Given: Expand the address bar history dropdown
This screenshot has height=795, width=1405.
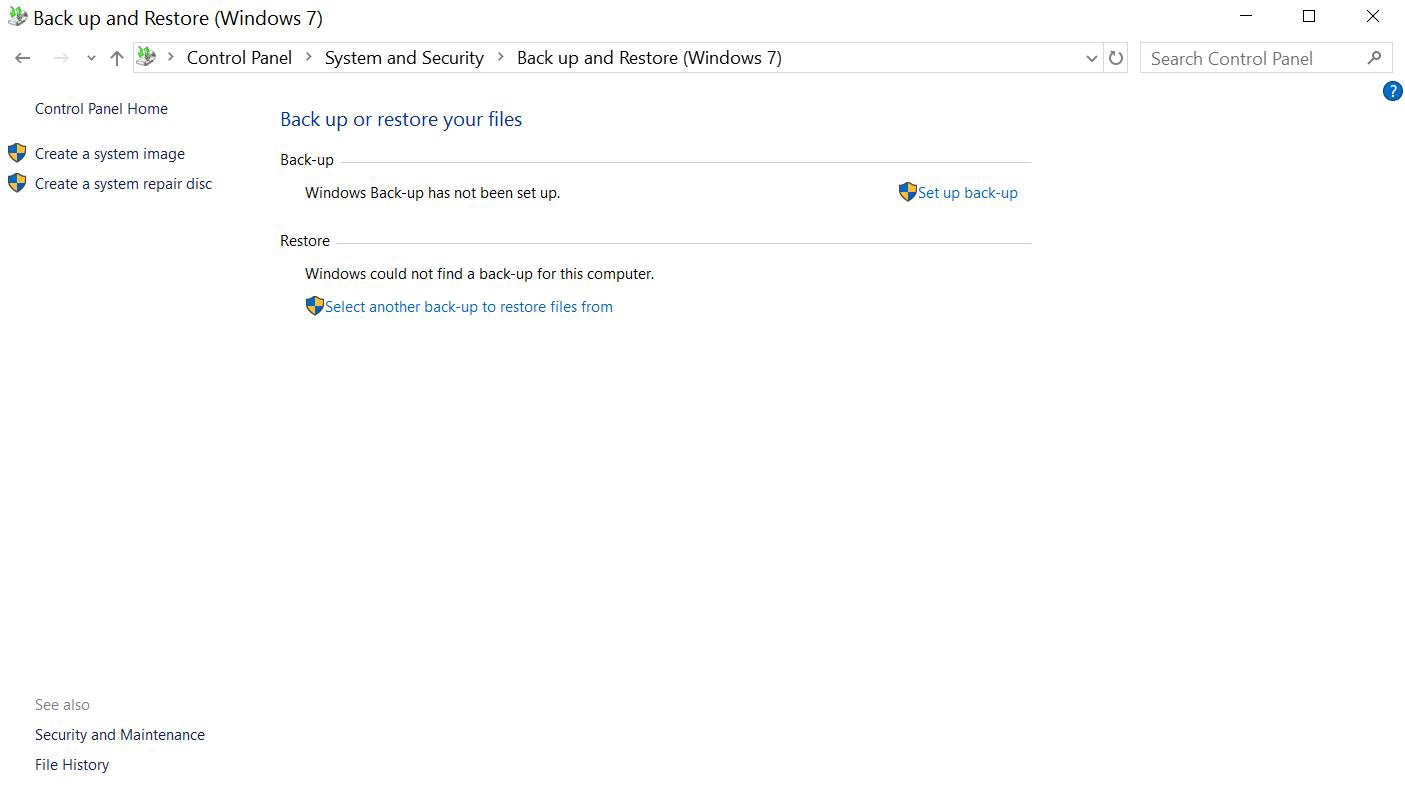Looking at the screenshot, I should point(1091,58).
